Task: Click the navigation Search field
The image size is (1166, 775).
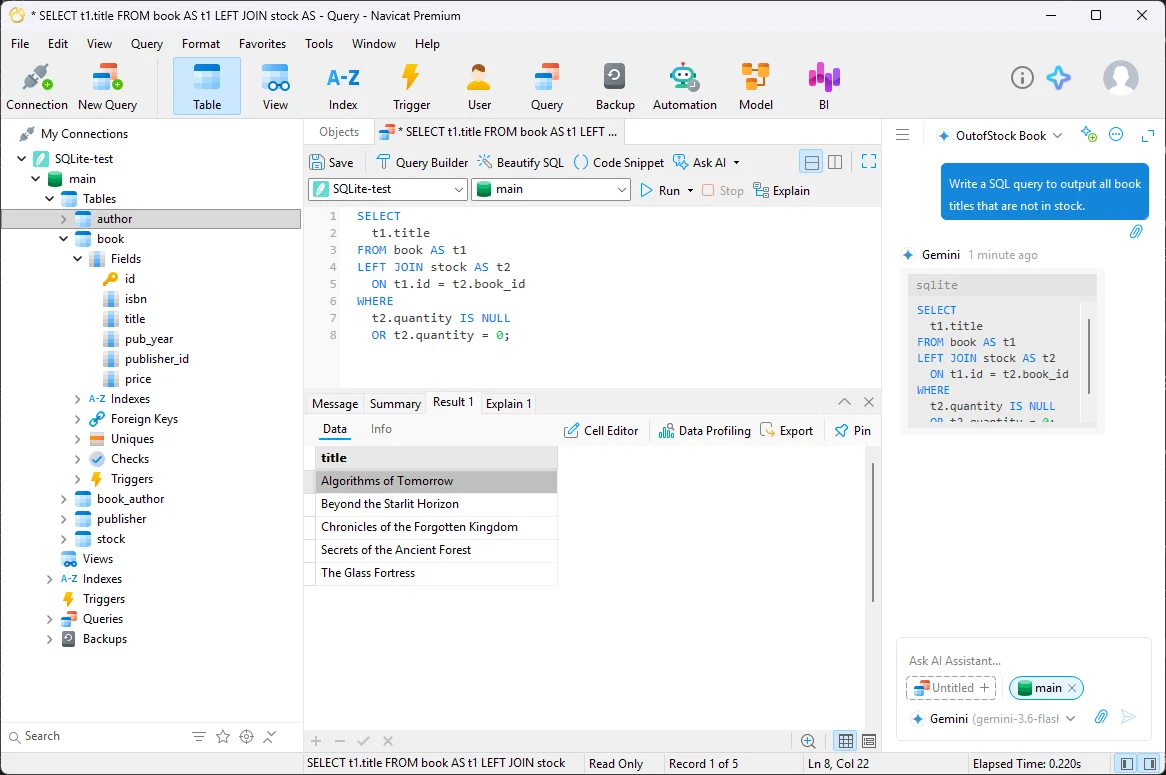Action: 97,736
